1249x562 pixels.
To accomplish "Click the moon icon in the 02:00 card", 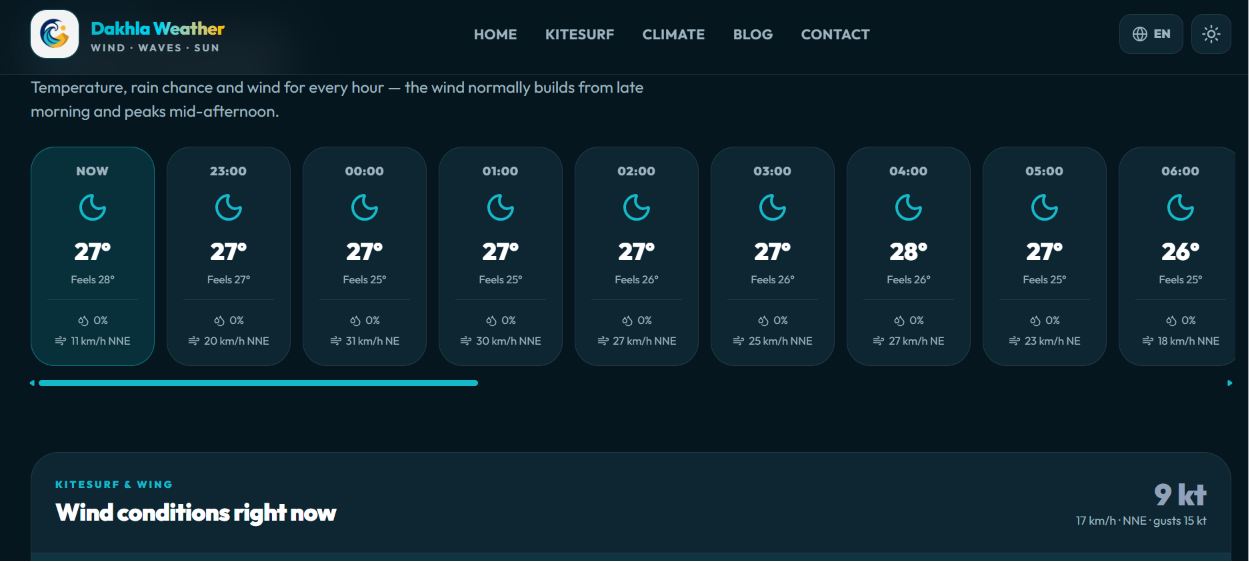I will [x=637, y=207].
